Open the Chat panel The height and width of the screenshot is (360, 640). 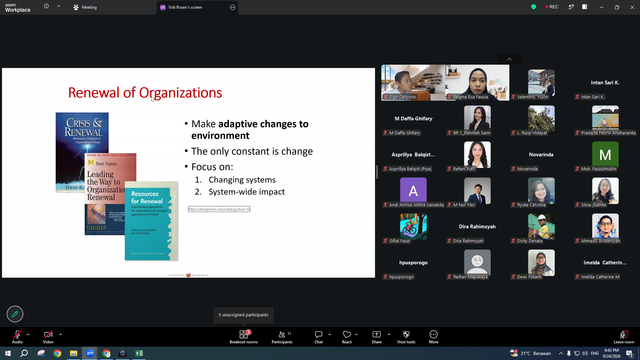[318, 337]
